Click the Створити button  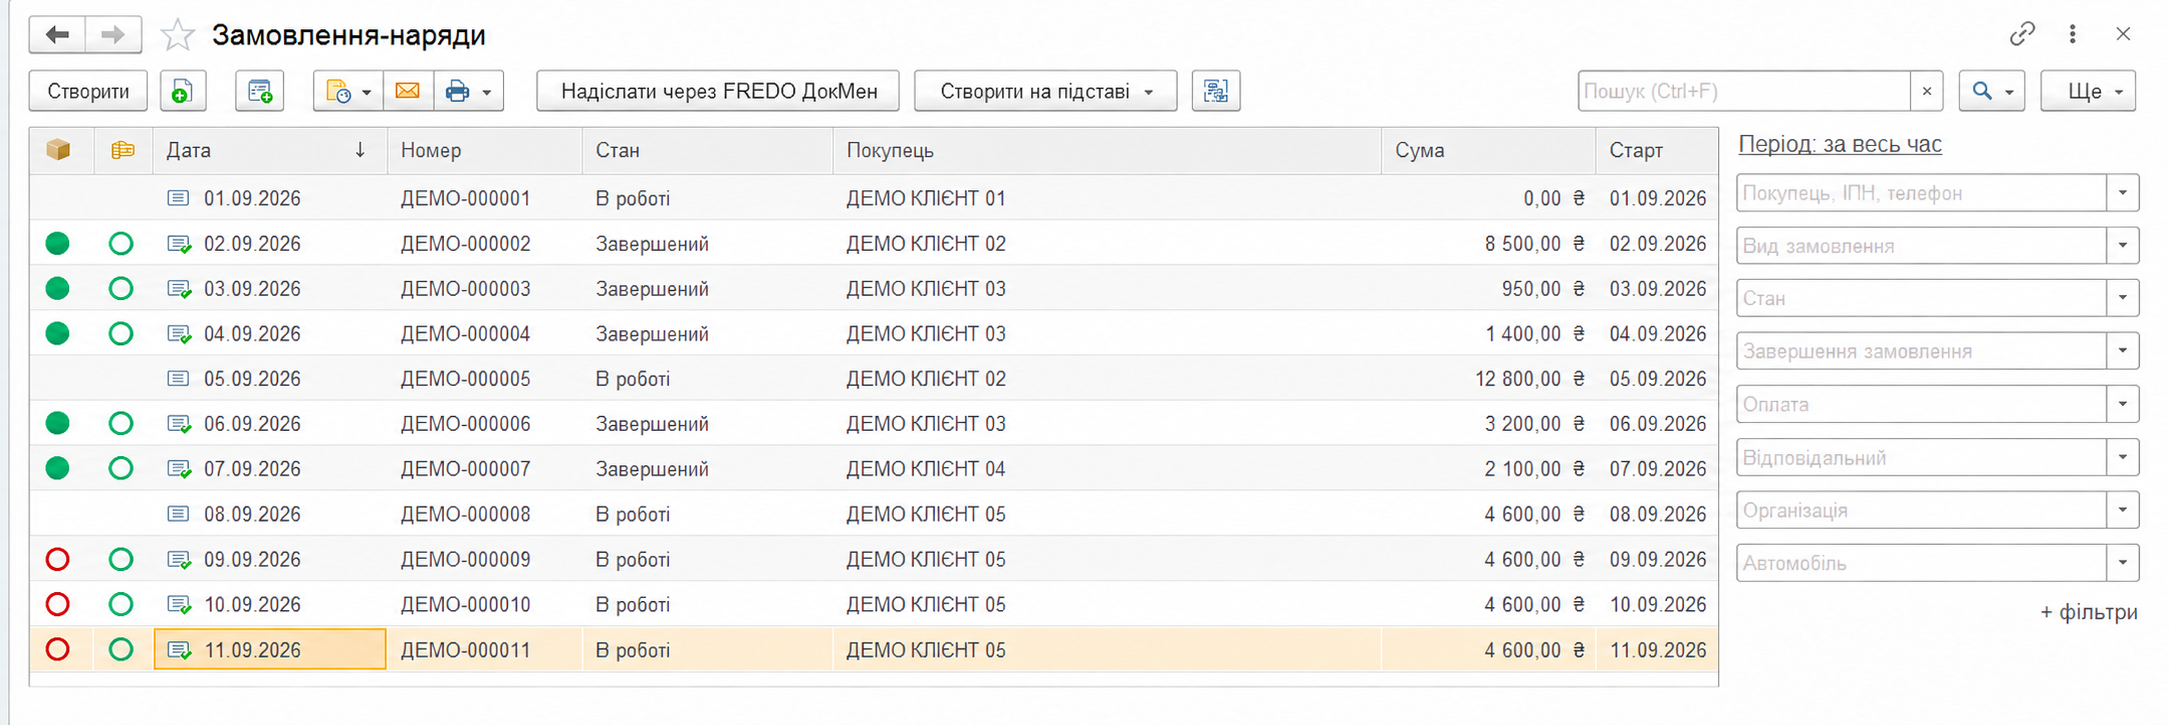pos(88,91)
